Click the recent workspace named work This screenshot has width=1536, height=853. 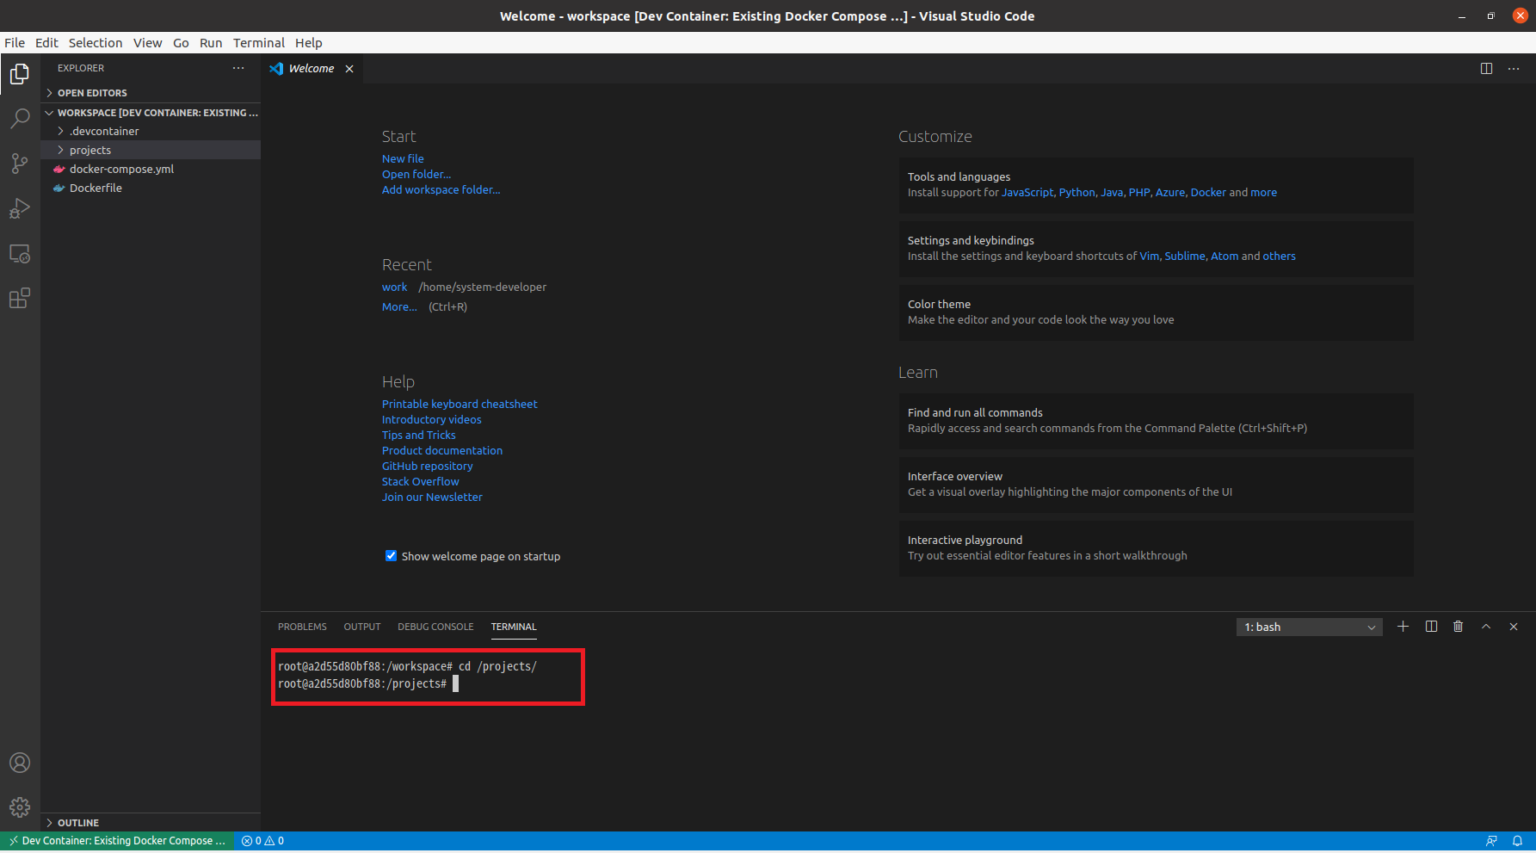(x=394, y=286)
